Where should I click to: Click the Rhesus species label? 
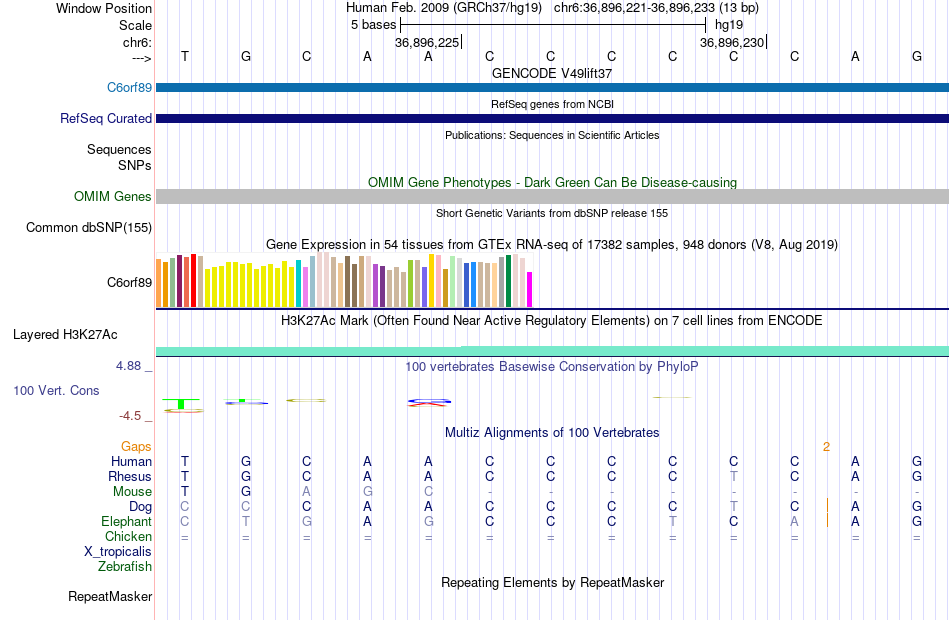click(130, 476)
